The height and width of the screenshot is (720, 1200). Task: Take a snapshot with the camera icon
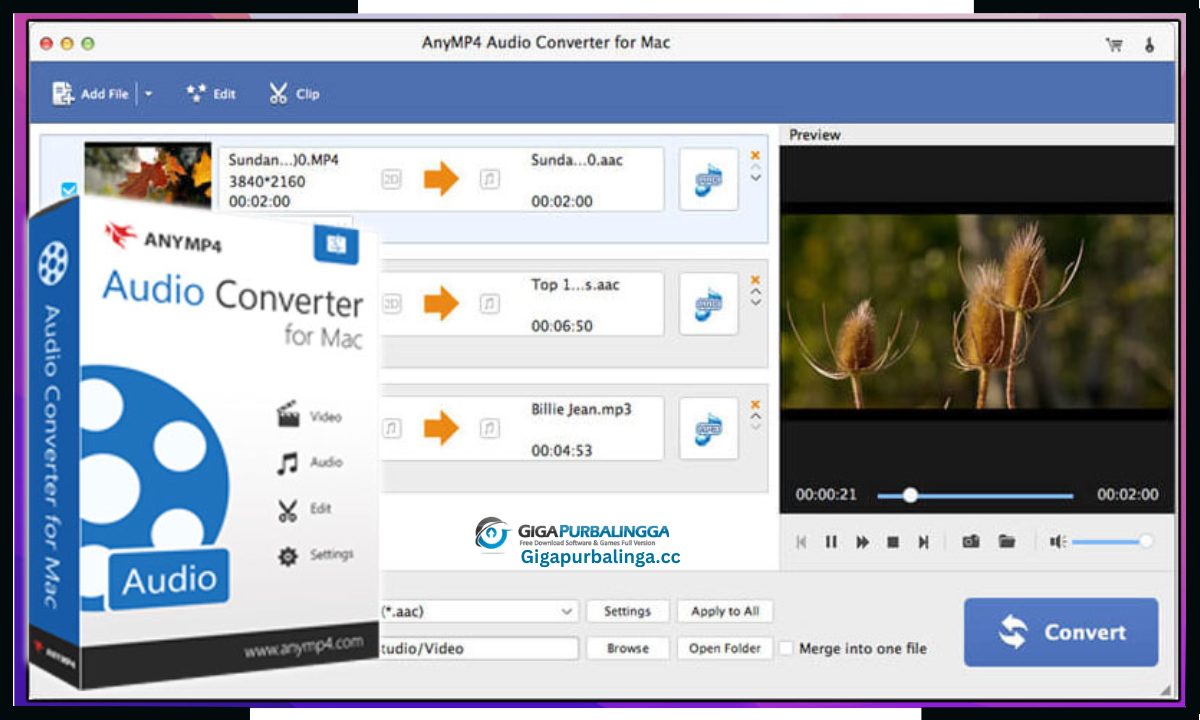click(970, 542)
